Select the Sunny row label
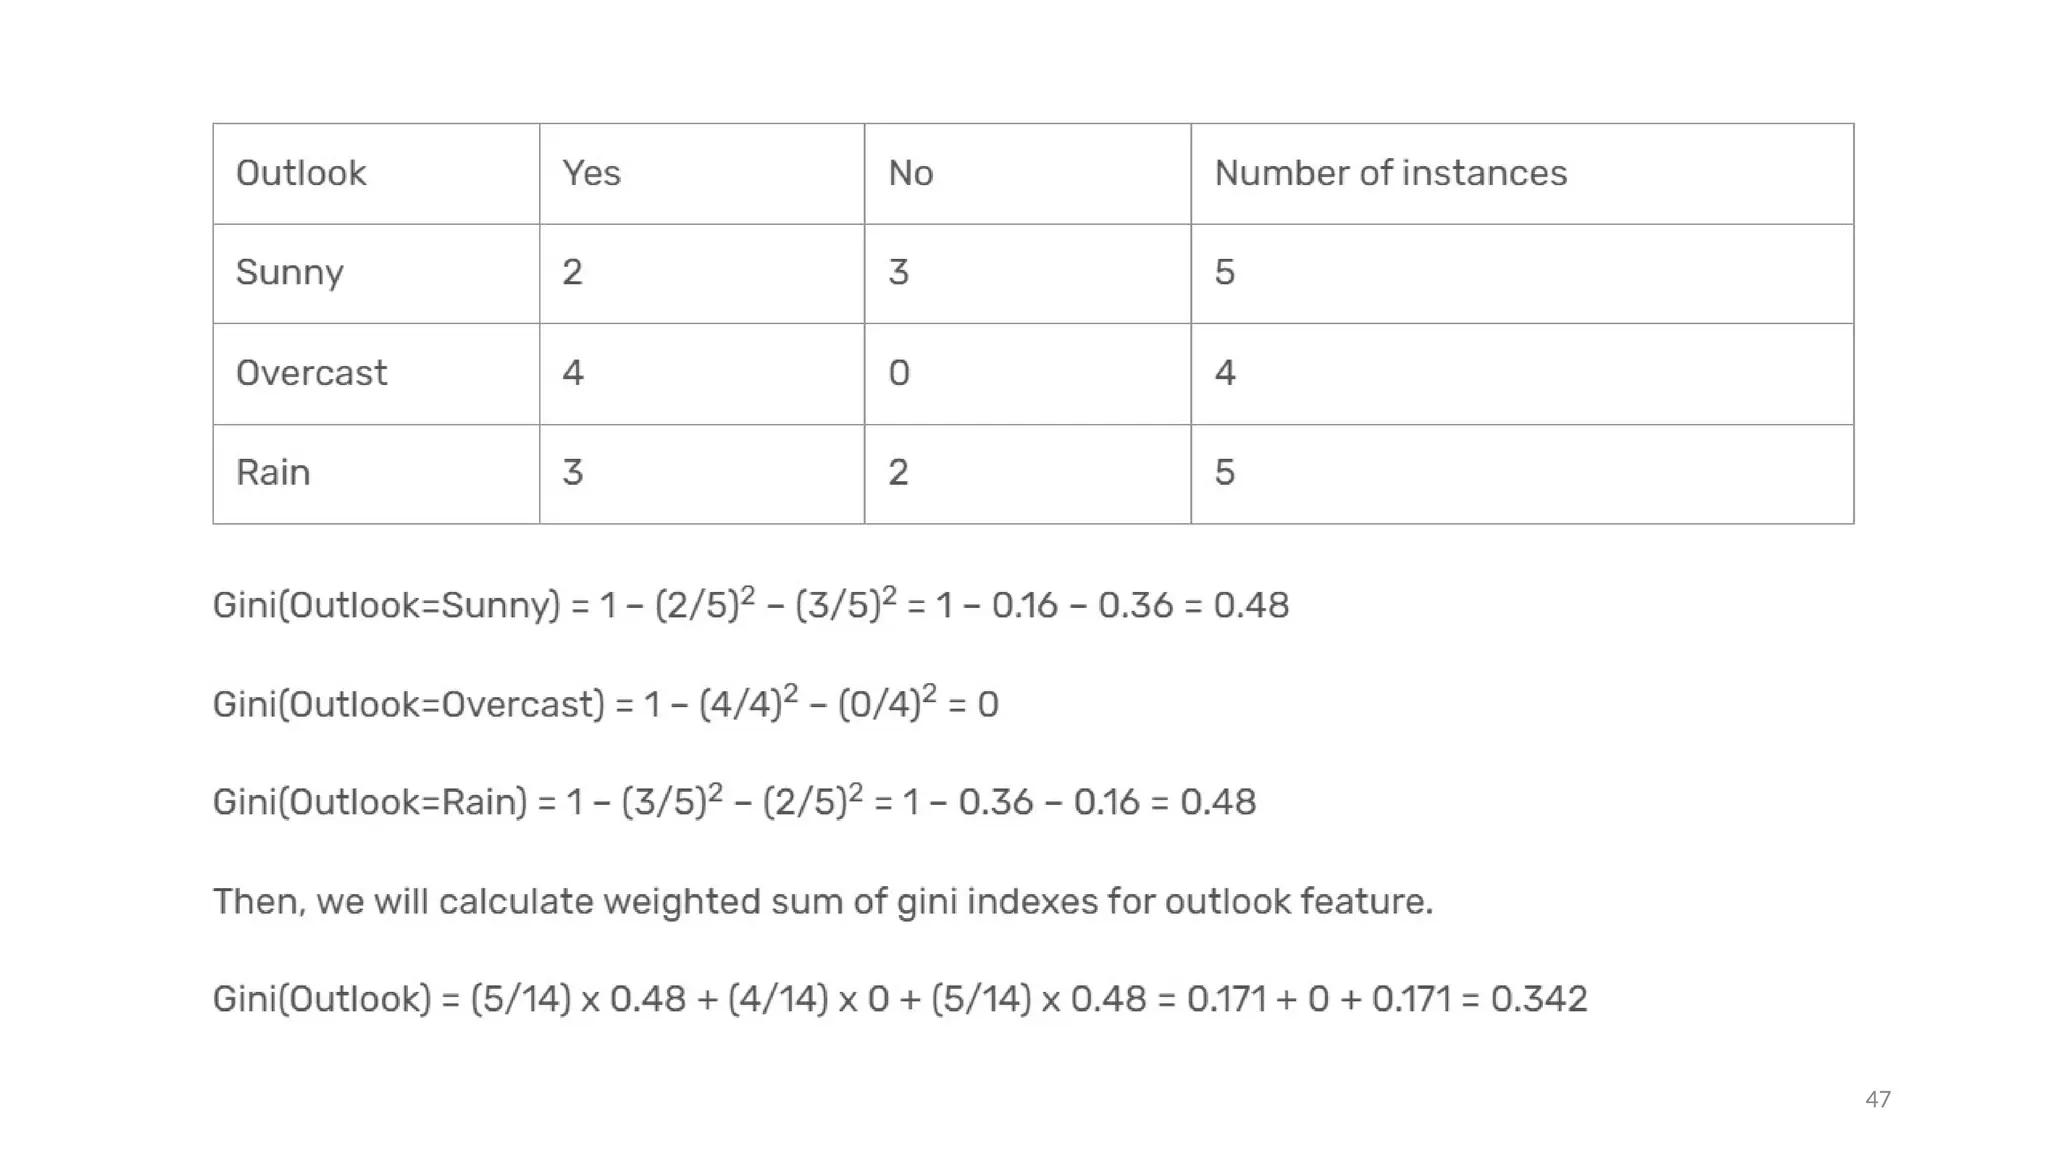This screenshot has width=2048, height=1152. coord(376,273)
